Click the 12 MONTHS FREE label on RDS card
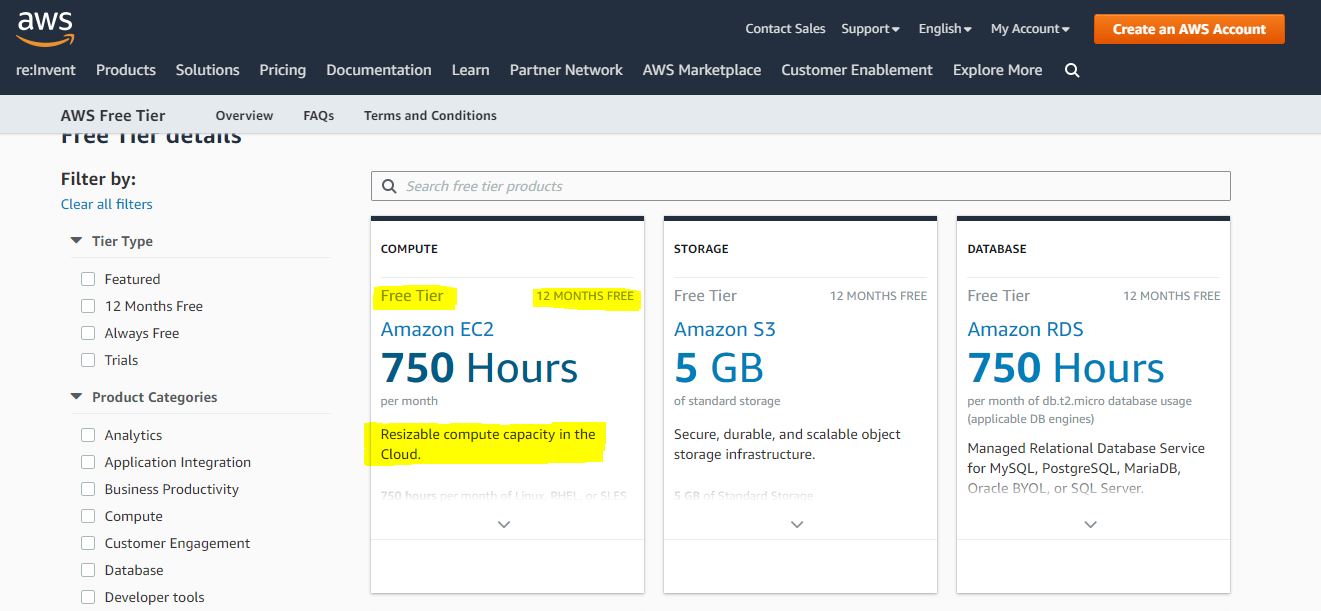 [x=1172, y=296]
